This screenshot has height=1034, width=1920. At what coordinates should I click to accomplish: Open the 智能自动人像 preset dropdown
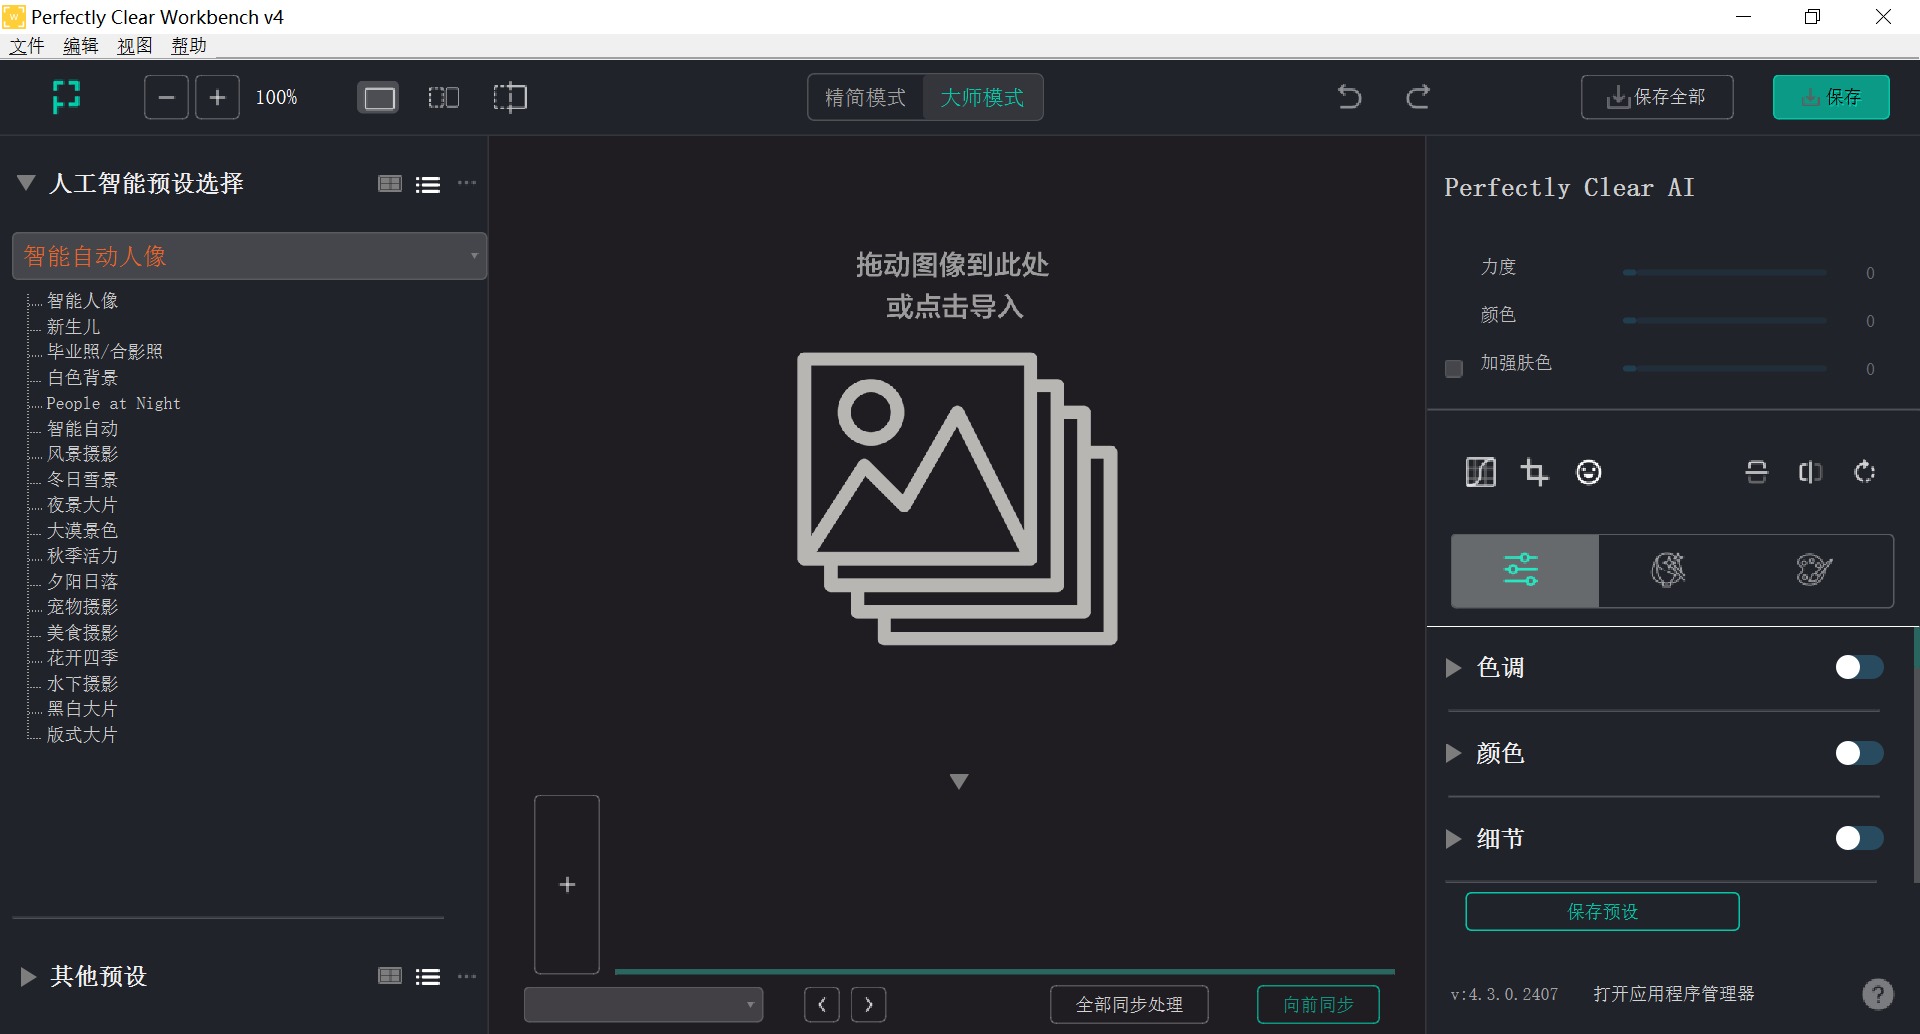point(249,256)
